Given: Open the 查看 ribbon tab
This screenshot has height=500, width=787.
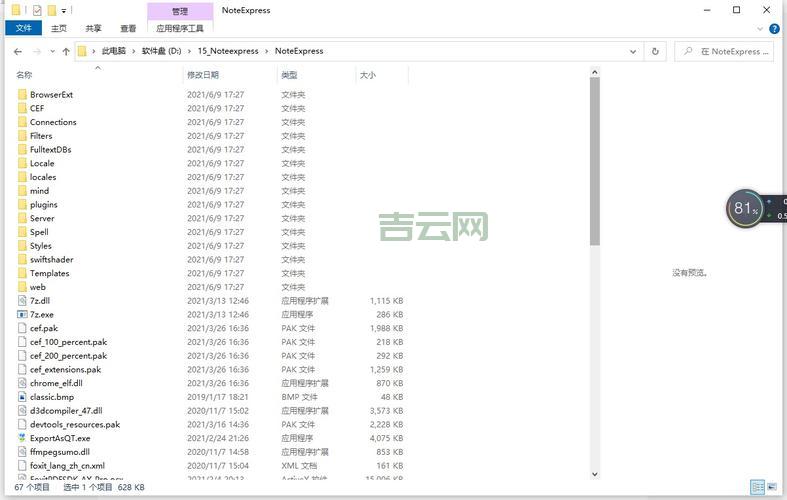Looking at the screenshot, I should point(128,29).
